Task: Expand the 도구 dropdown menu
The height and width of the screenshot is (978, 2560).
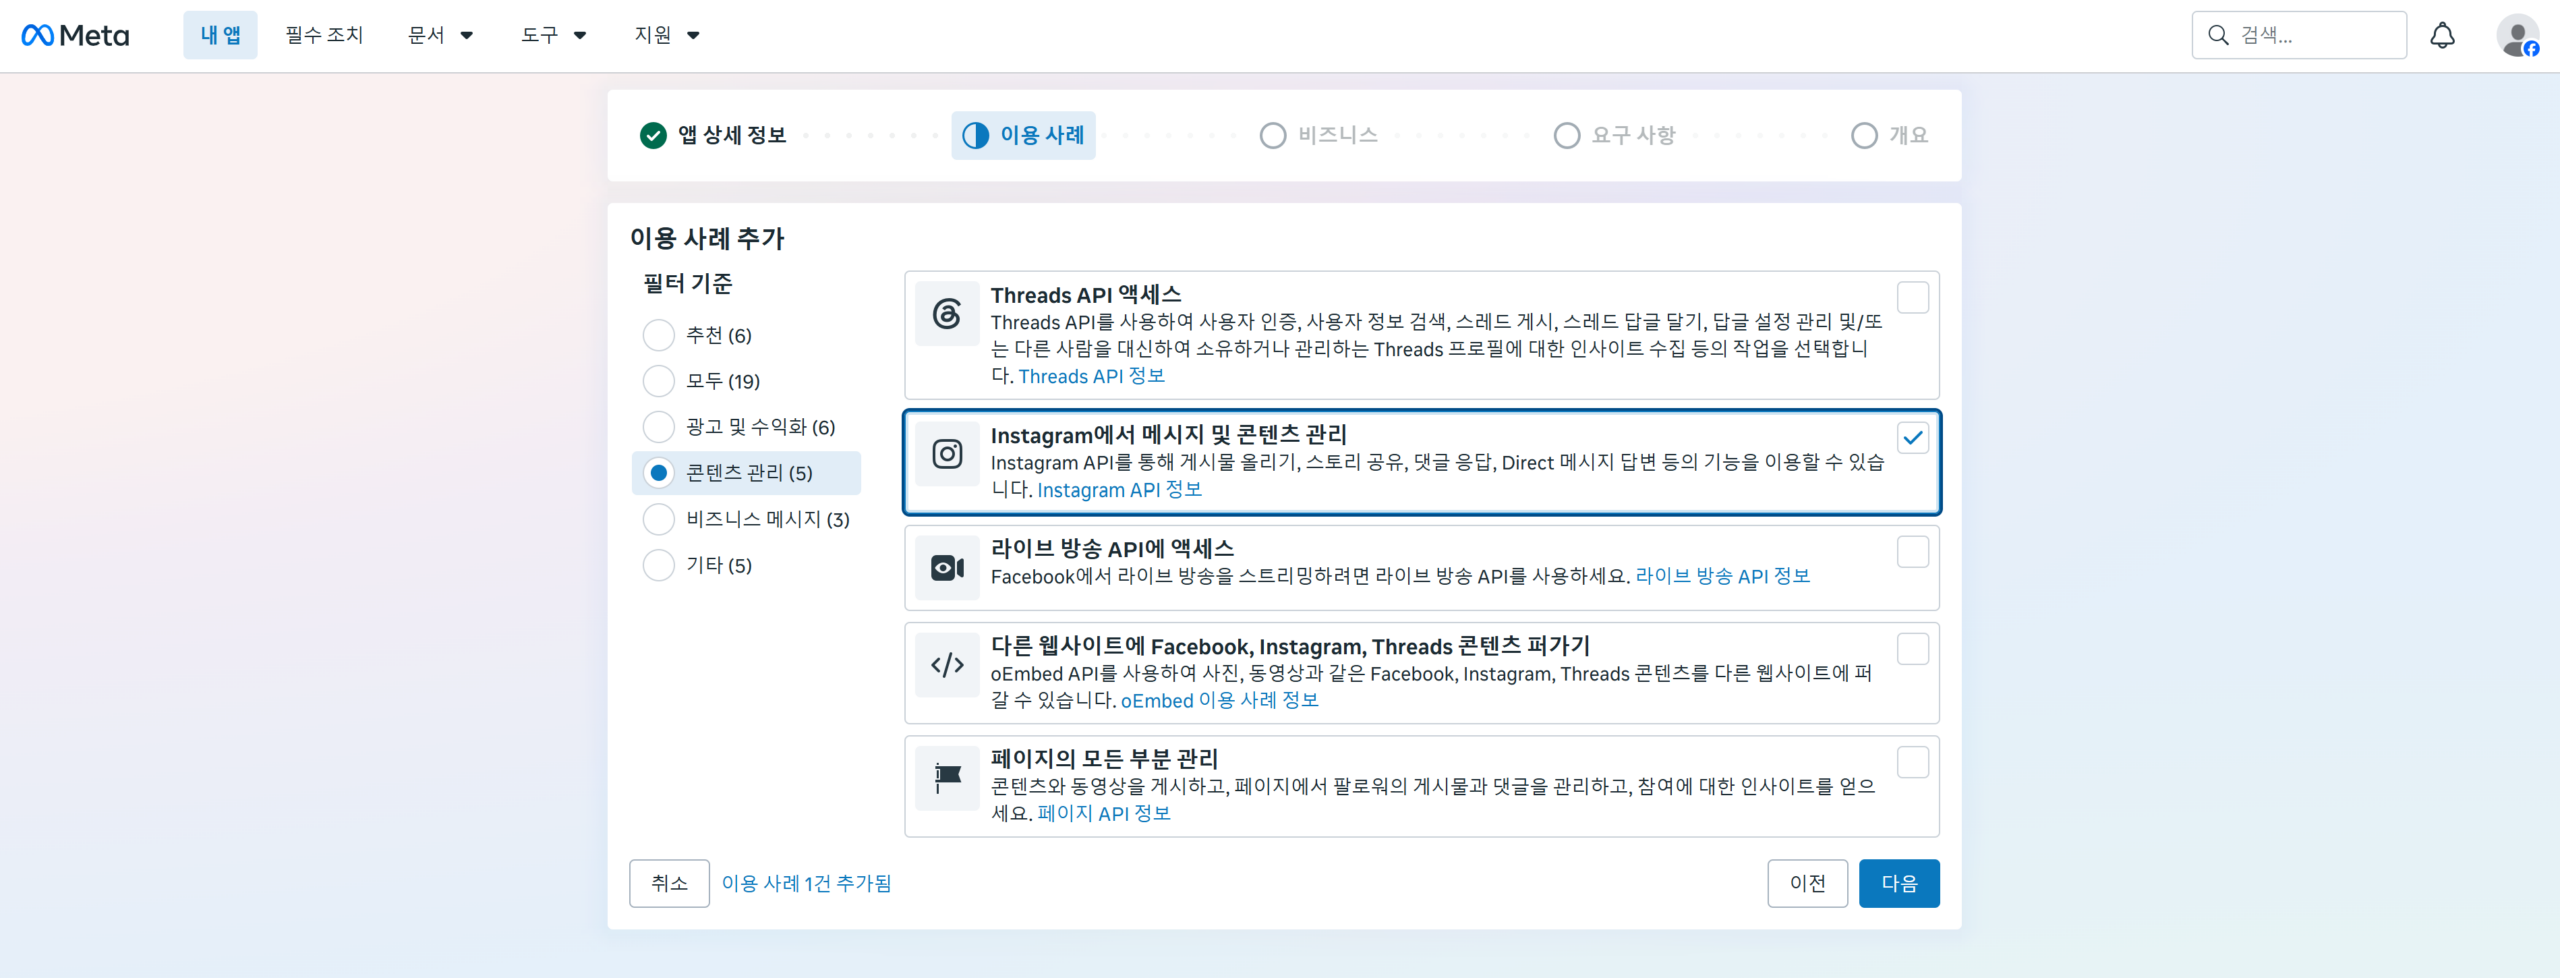Action: tap(553, 35)
